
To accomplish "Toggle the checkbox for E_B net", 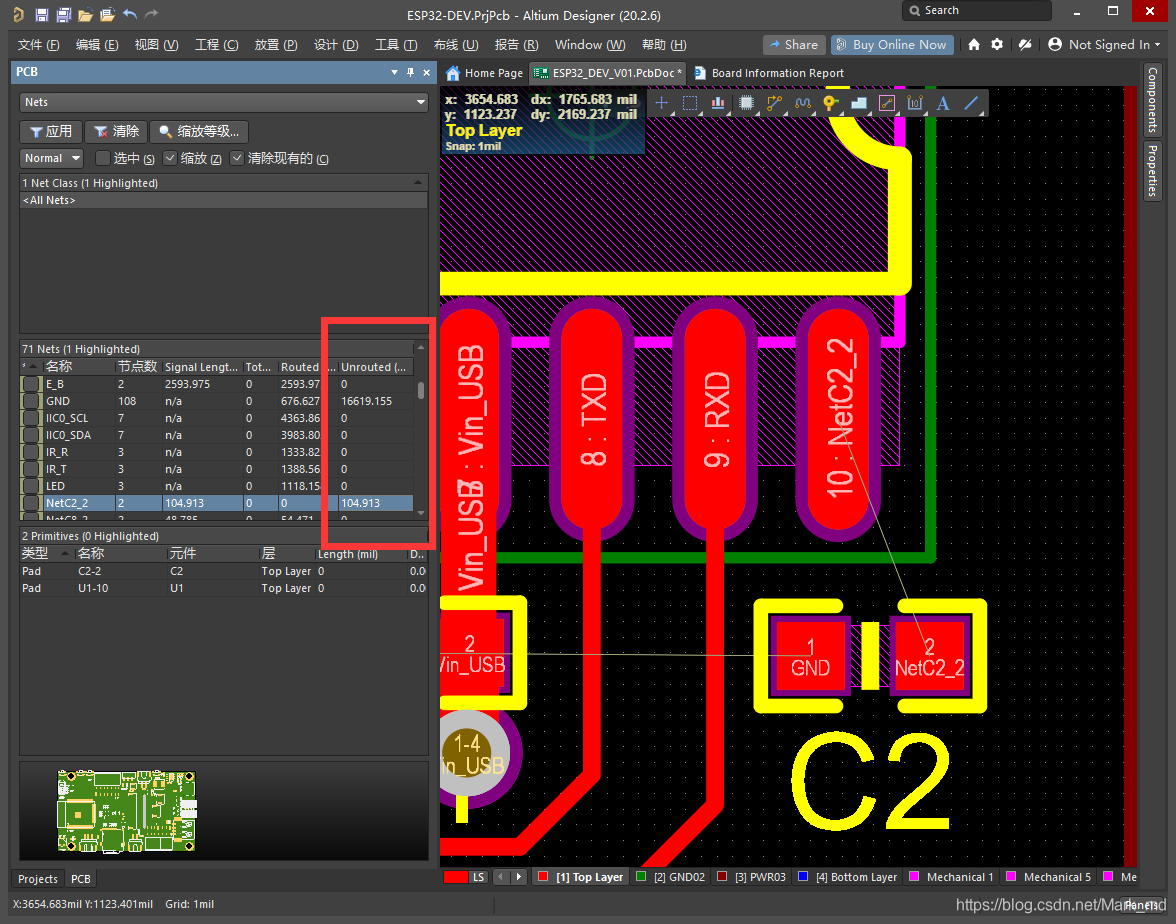I will [x=31, y=384].
